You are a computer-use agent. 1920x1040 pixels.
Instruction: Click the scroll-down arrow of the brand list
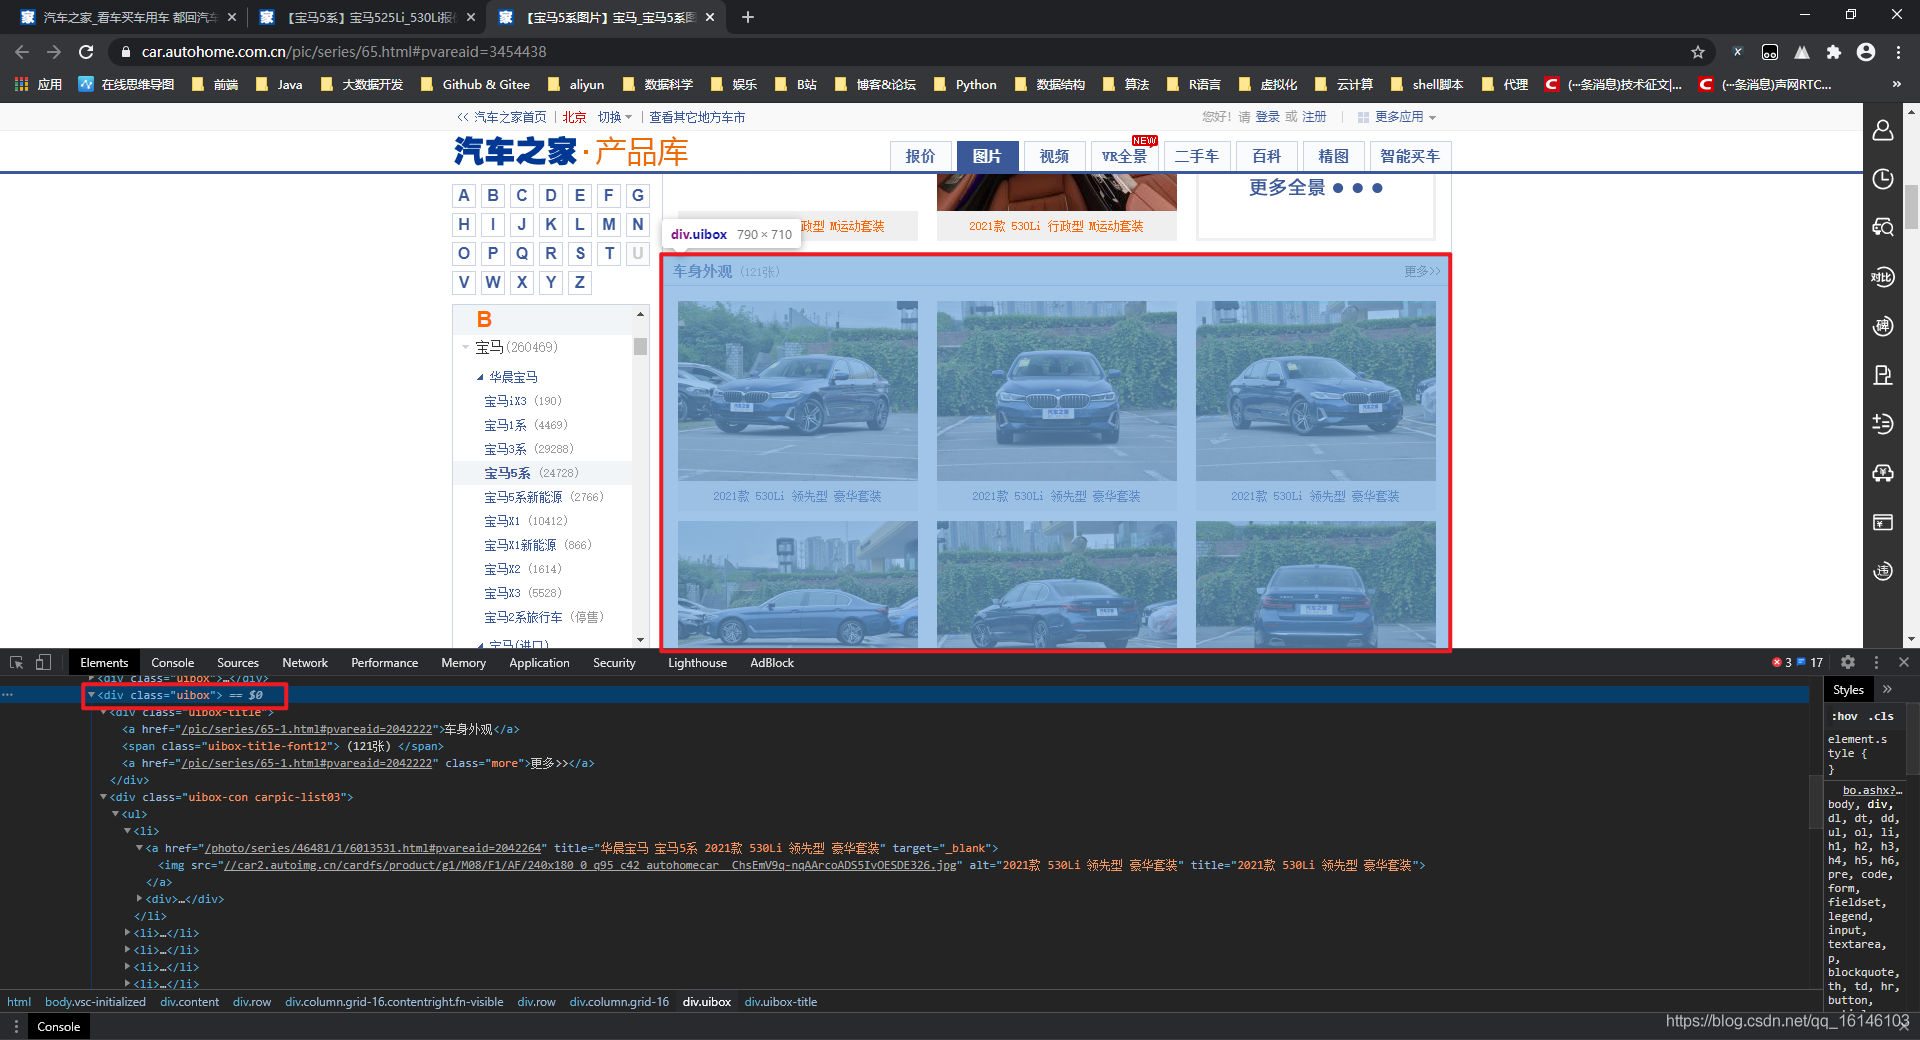tap(640, 640)
